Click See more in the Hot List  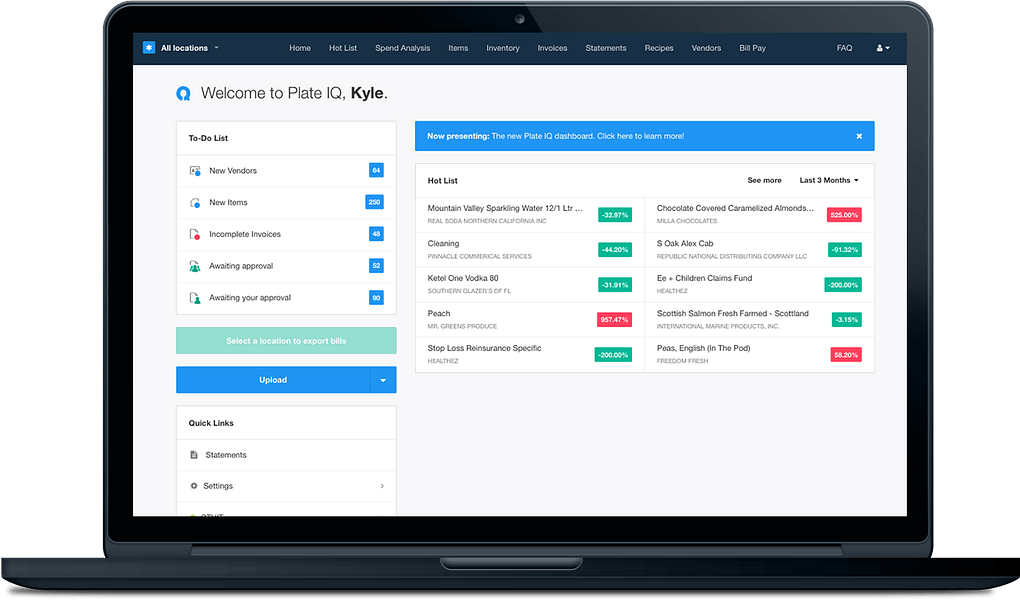[x=764, y=180]
